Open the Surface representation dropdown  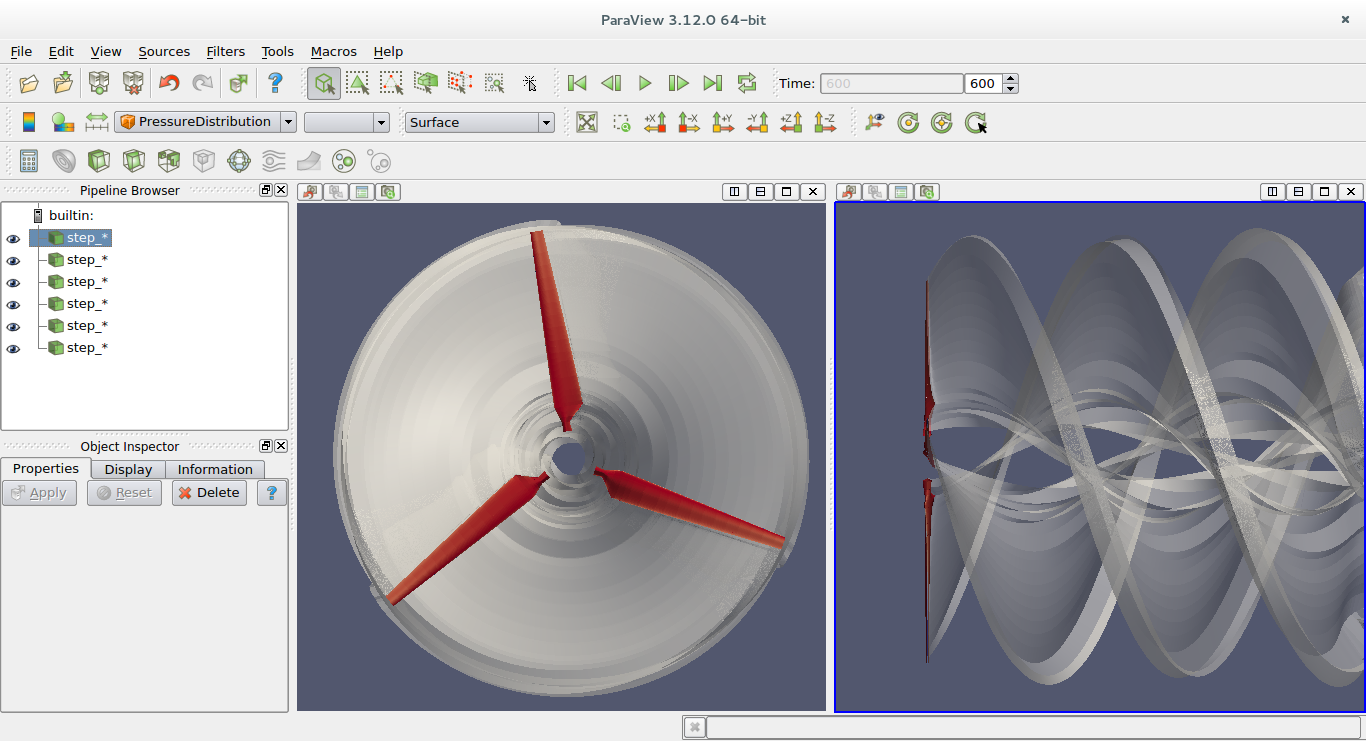(479, 121)
